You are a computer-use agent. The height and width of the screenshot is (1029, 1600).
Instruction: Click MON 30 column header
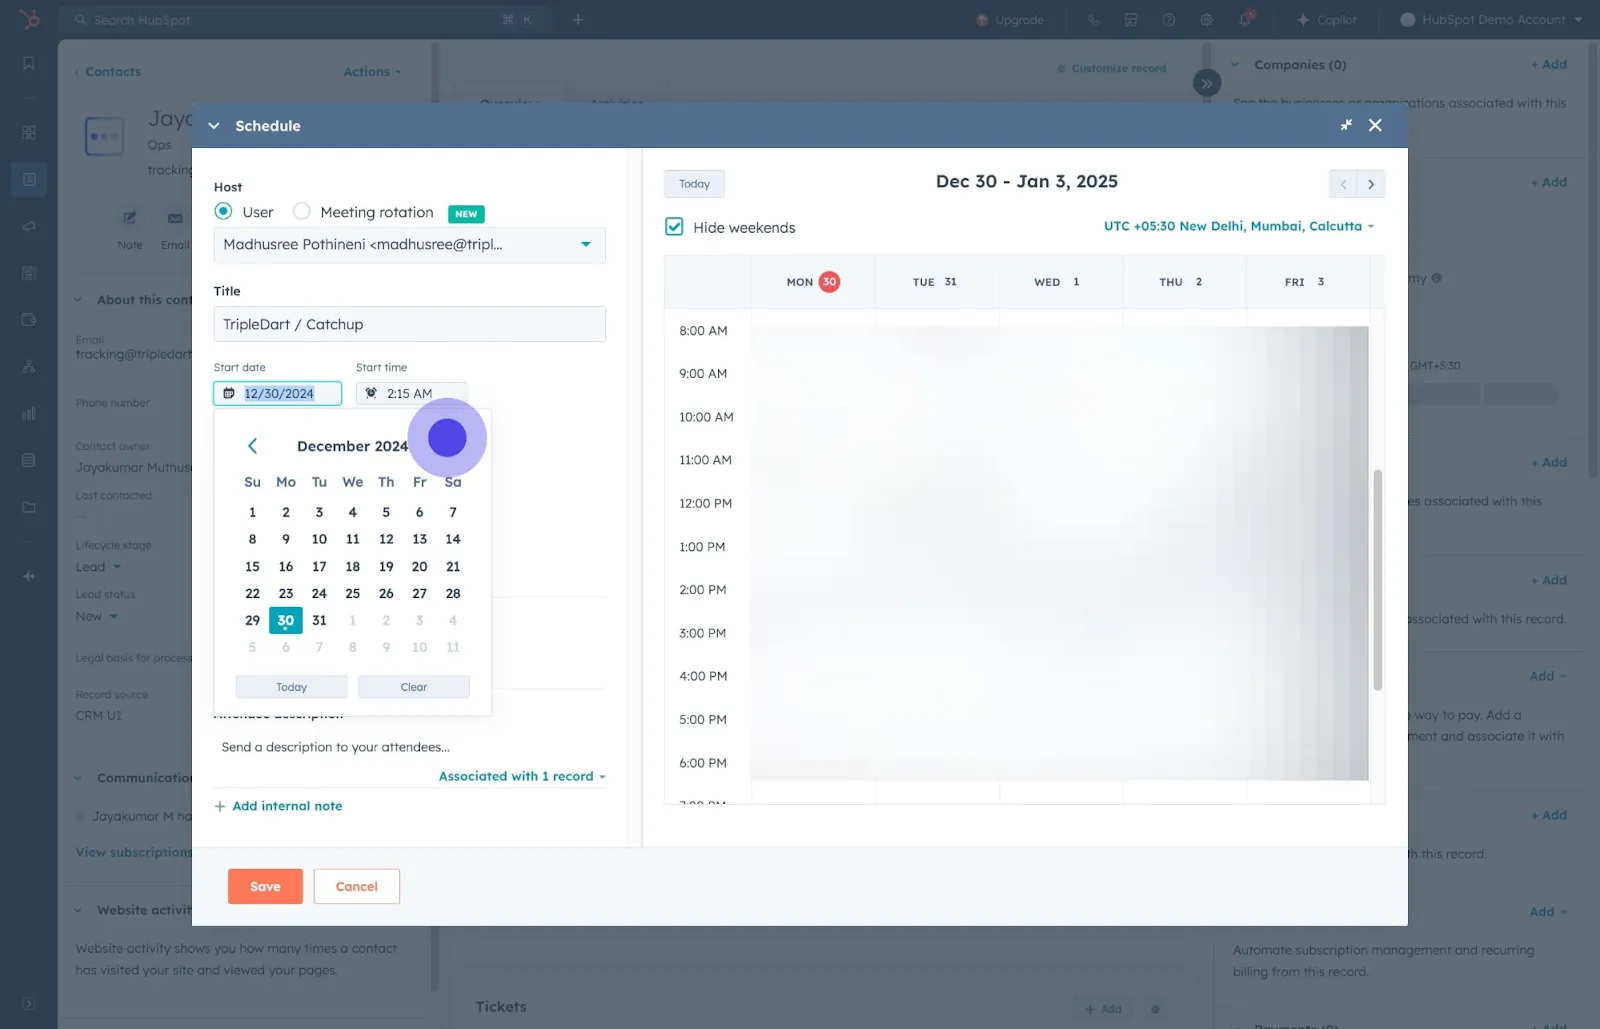click(x=813, y=282)
